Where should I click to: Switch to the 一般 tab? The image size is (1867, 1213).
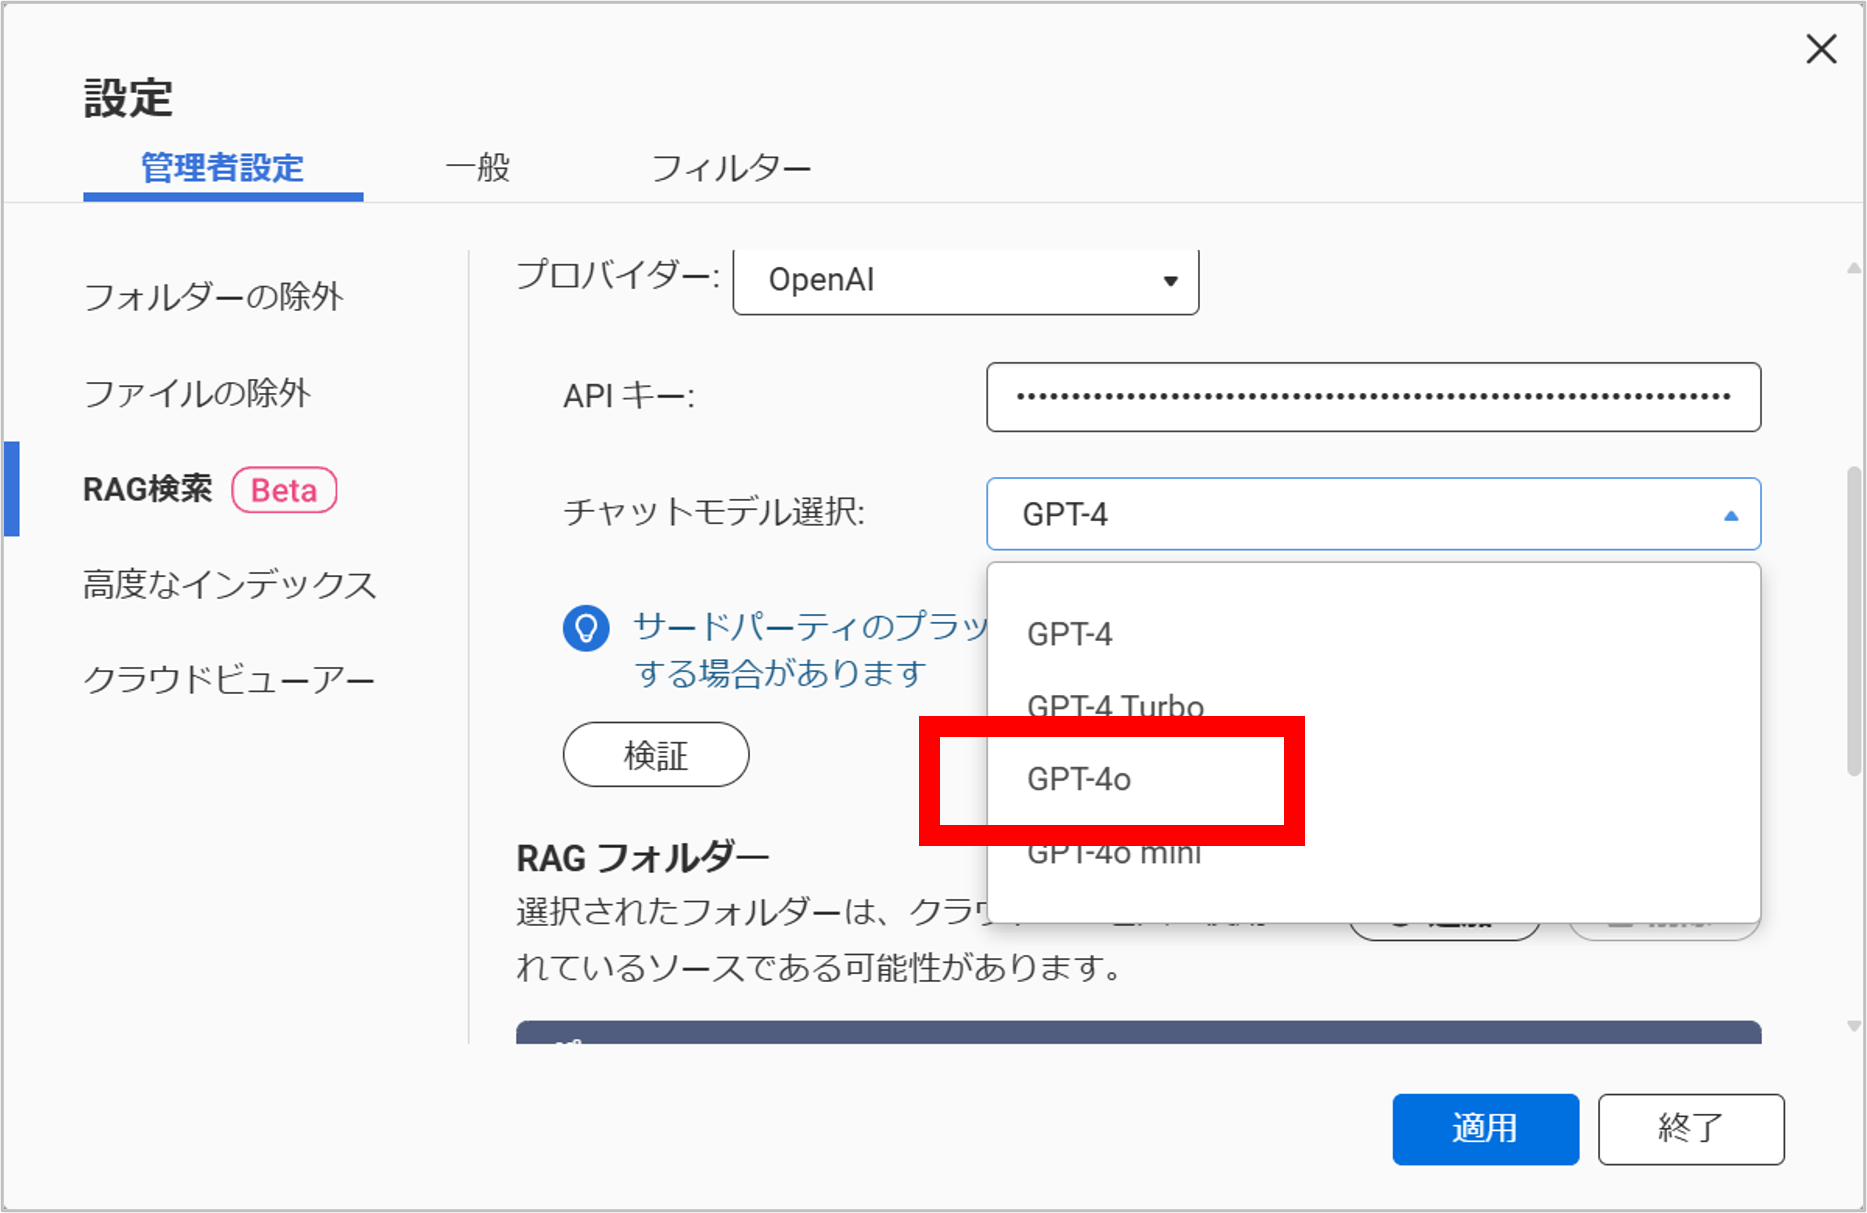tap(478, 167)
